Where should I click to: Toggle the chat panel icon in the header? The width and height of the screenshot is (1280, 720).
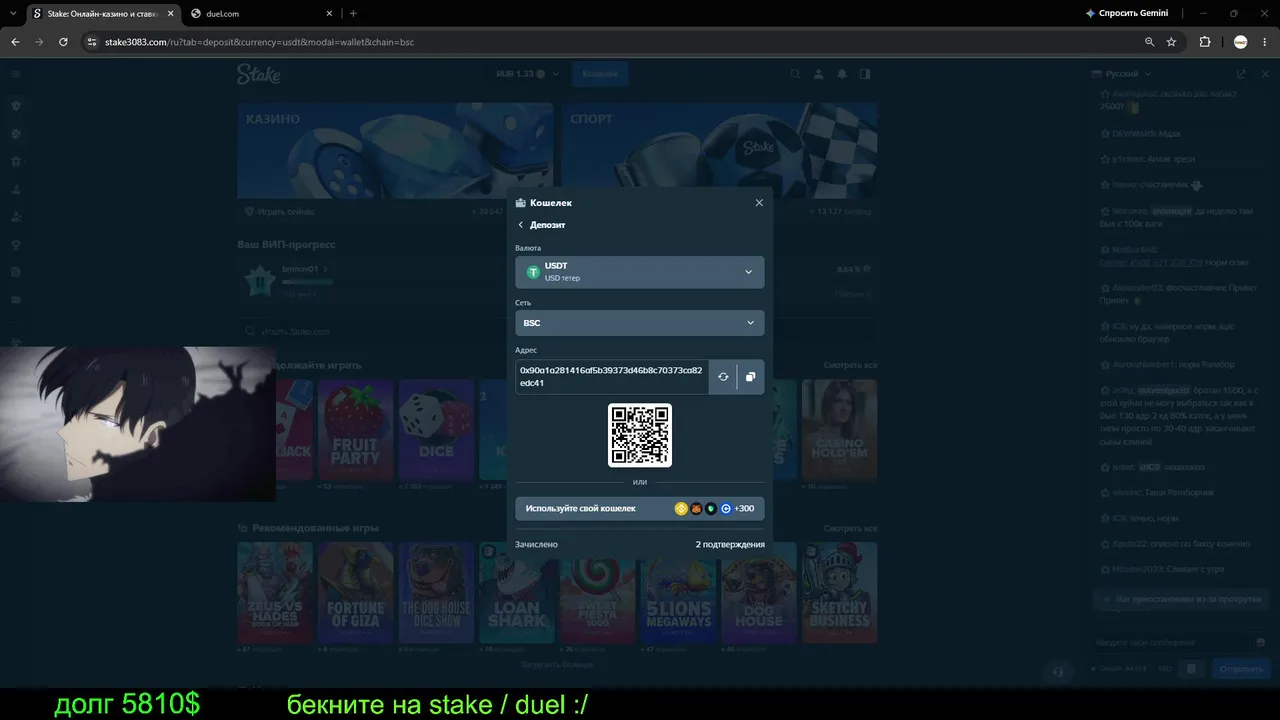click(865, 74)
